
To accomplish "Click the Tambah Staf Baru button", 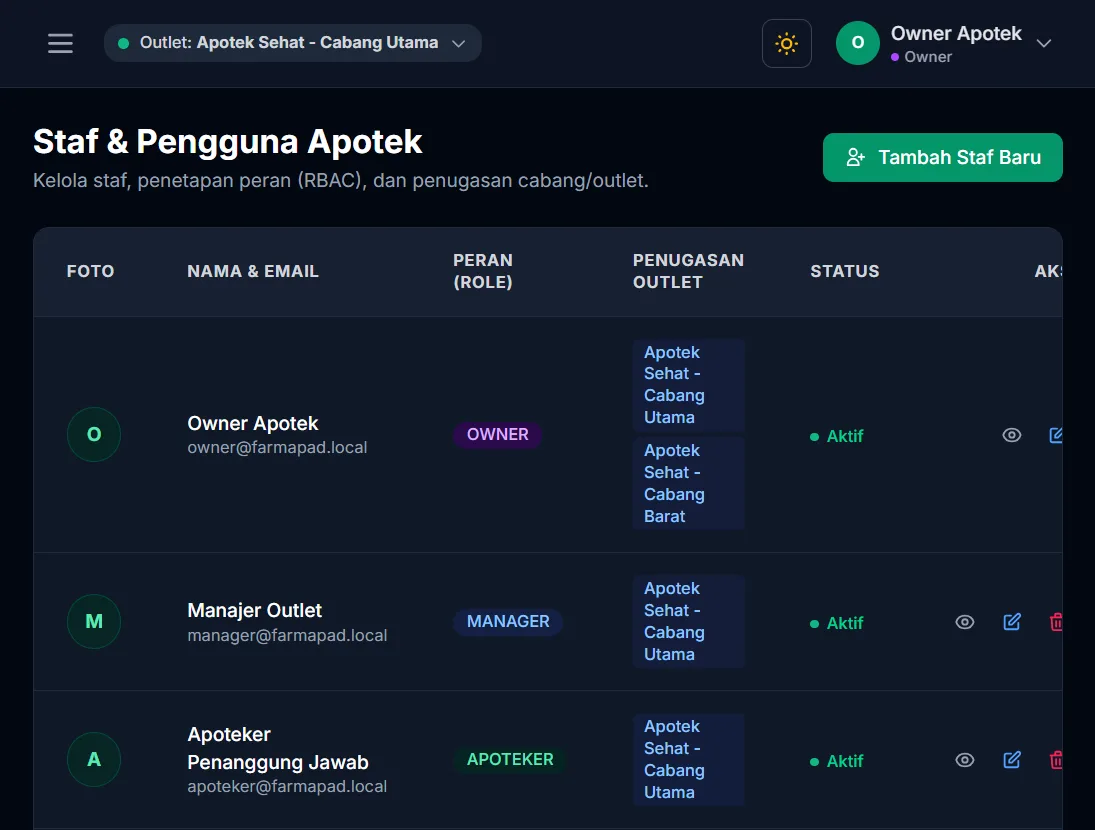I will 942,158.
